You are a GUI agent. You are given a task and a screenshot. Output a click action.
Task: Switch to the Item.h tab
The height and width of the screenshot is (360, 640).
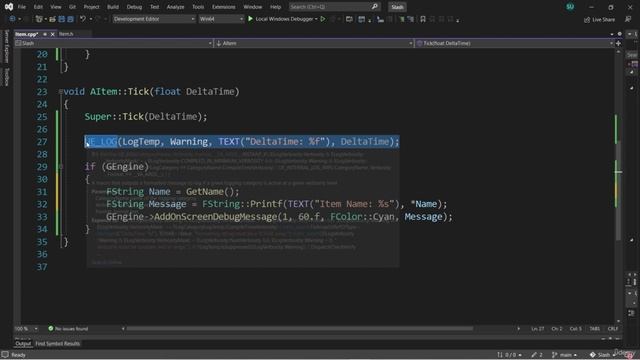point(66,34)
